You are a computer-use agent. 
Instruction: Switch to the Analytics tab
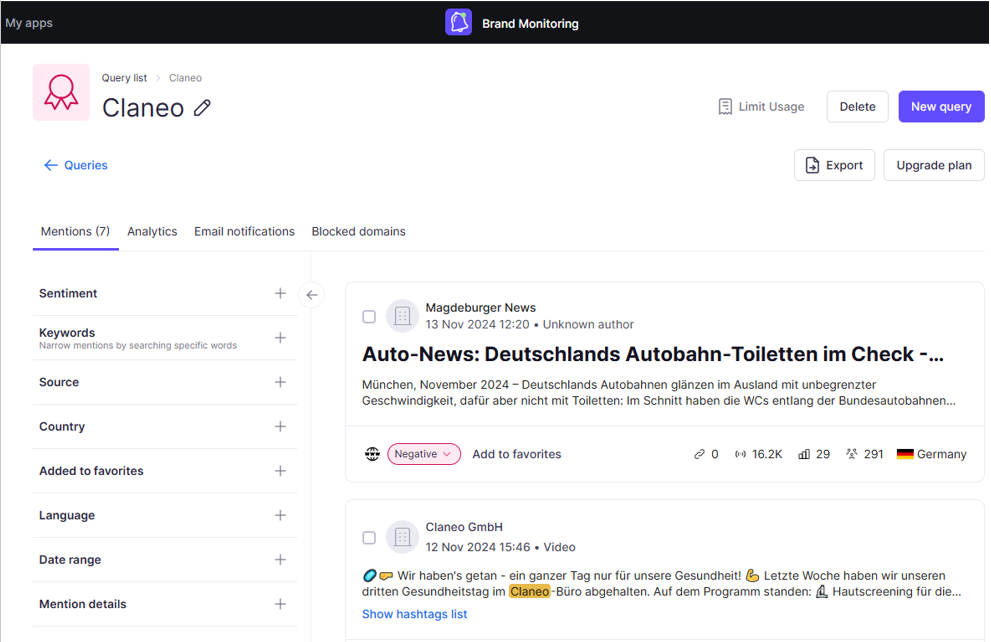(152, 232)
